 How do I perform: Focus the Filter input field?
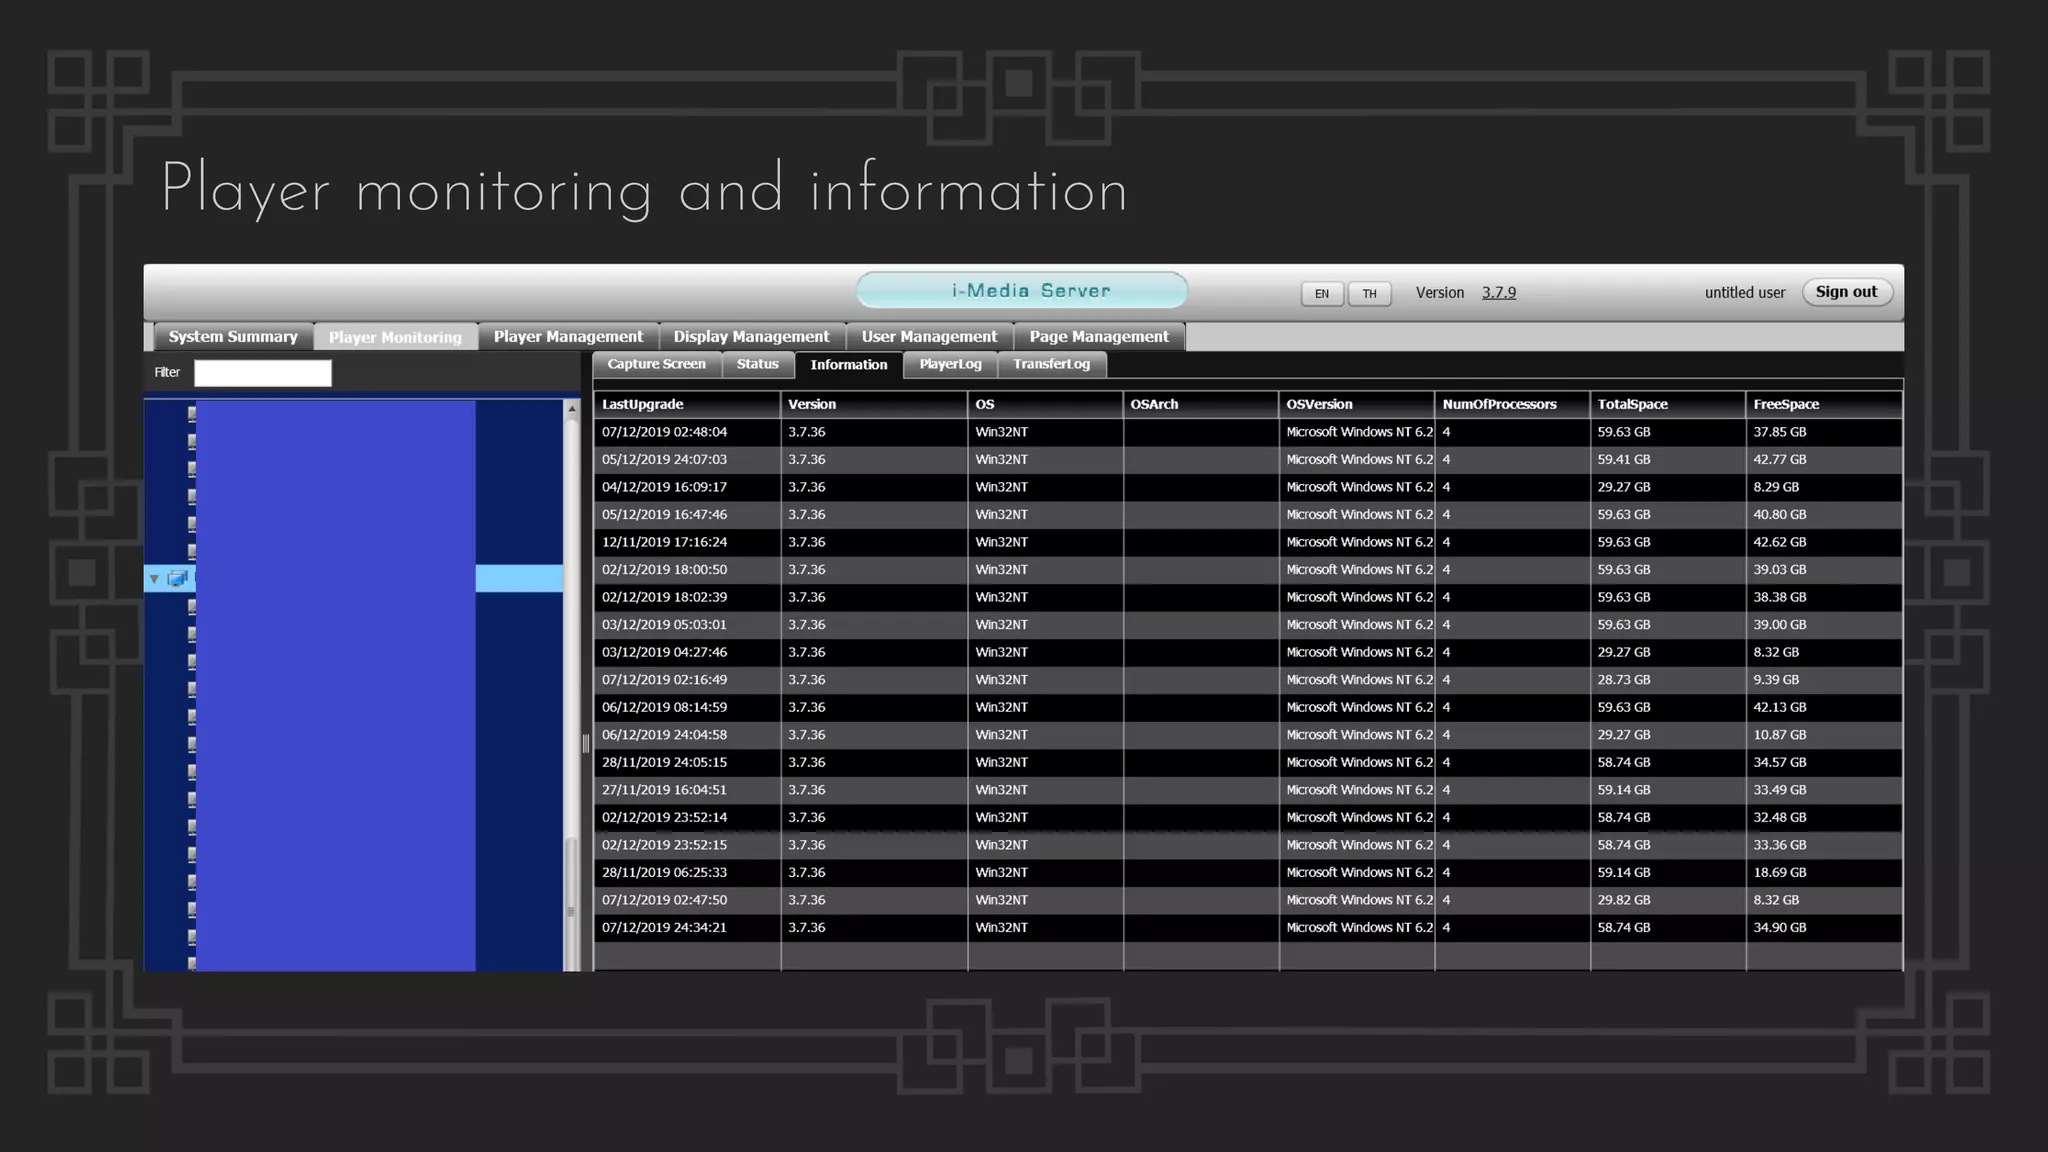[x=263, y=373]
